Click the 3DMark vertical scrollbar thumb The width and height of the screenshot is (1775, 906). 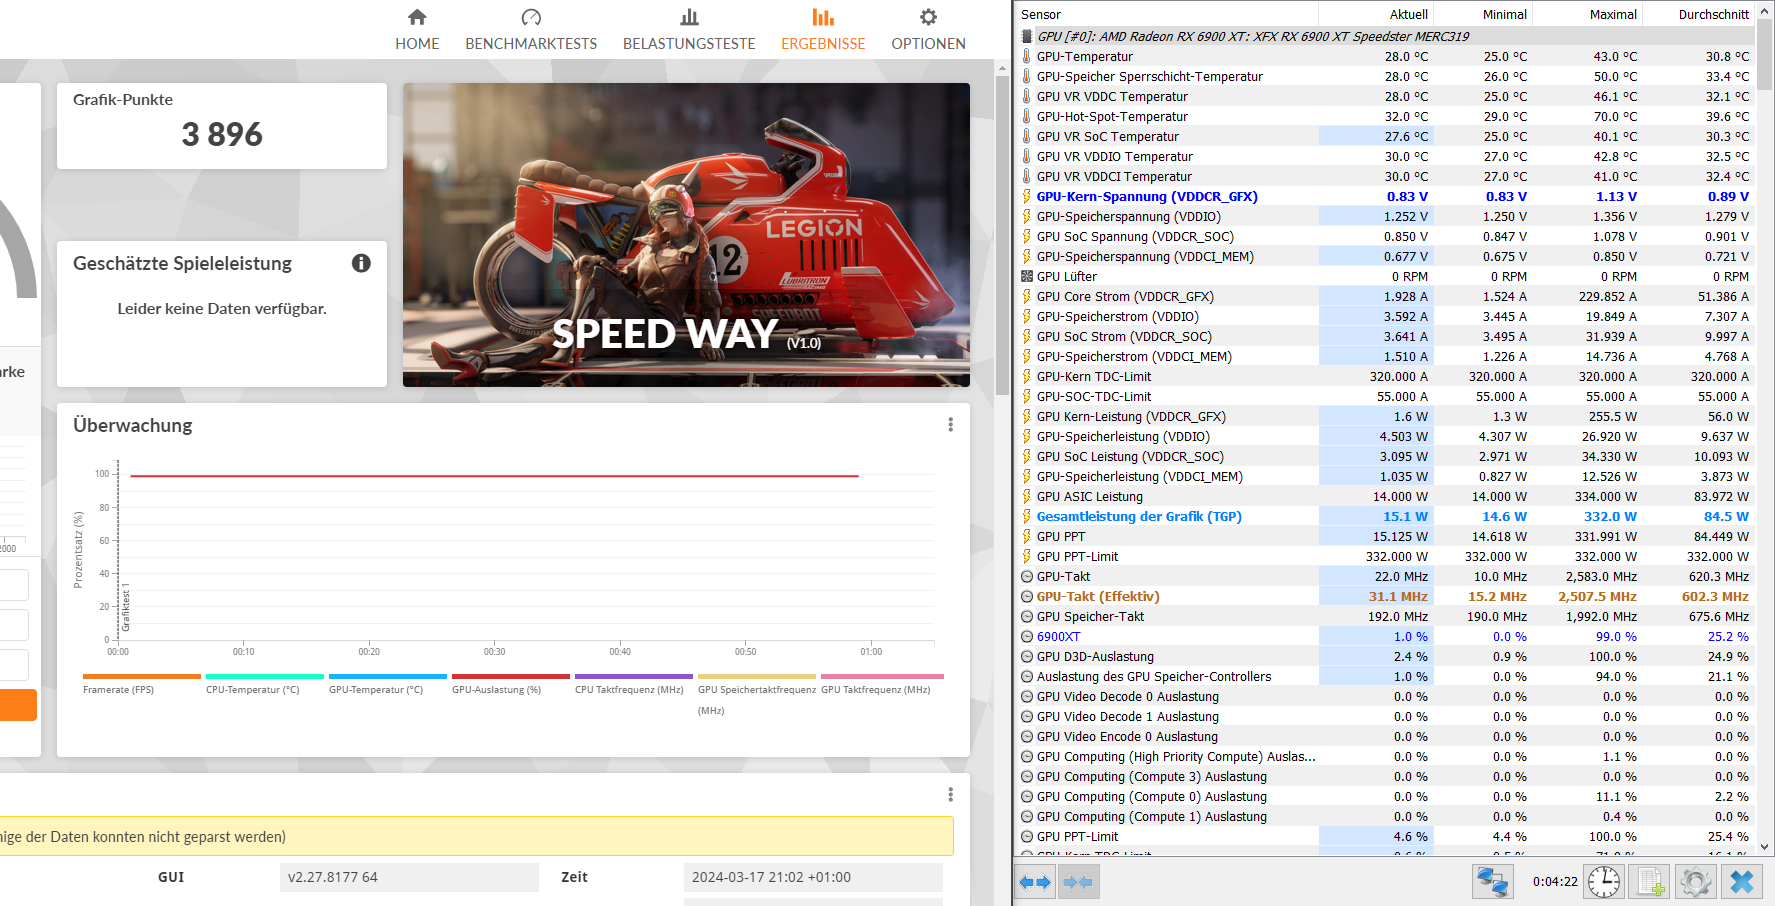(1002, 235)
